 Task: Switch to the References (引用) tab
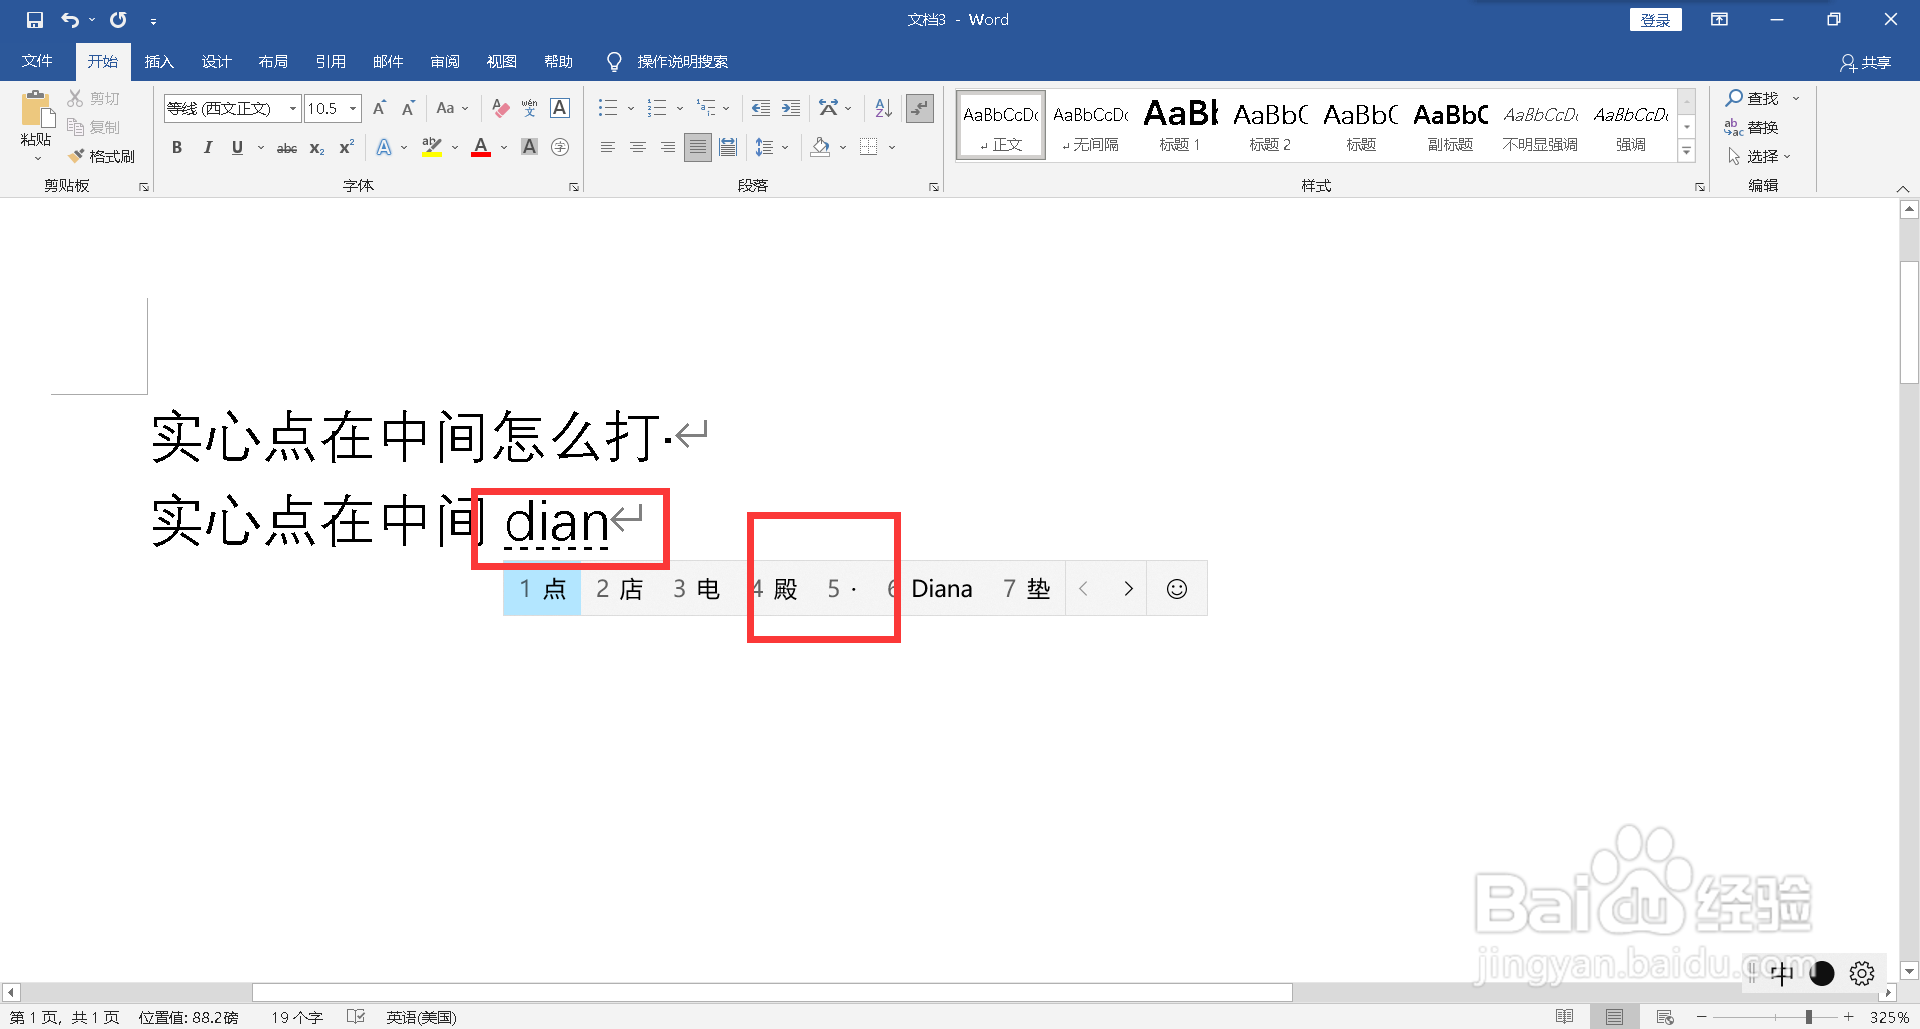coord(330,62)
